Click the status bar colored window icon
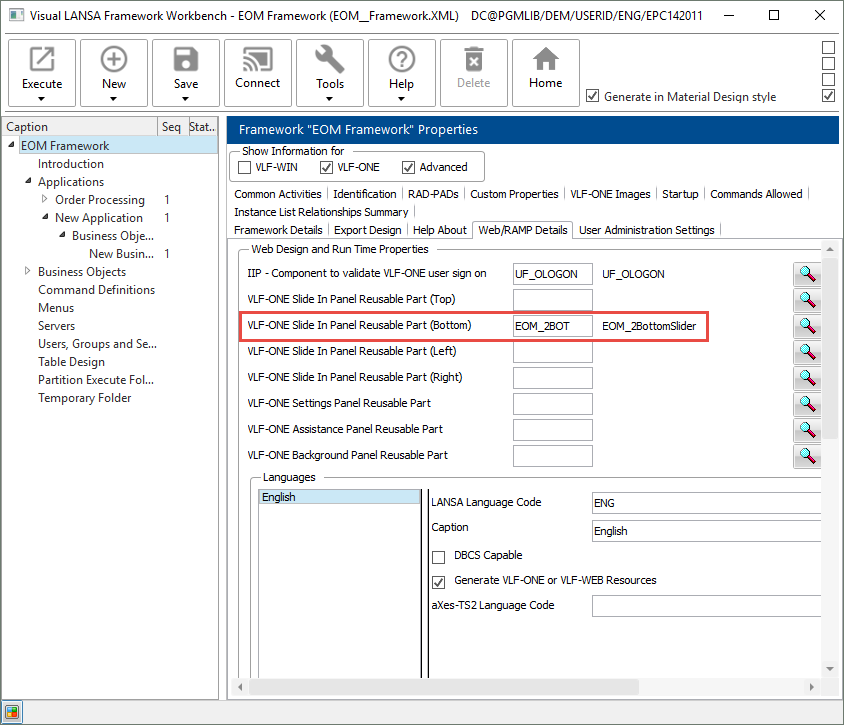844x725 pixels. (x=12, y=713)
